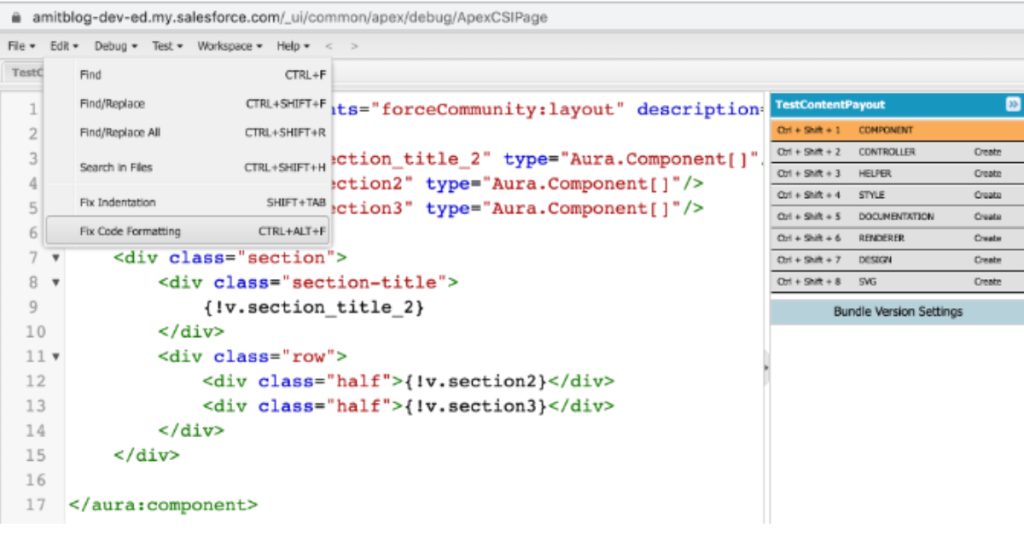Open Bundle Version Settings
The height and width of the screenshot is (536, 1024).
click(897, 312)
